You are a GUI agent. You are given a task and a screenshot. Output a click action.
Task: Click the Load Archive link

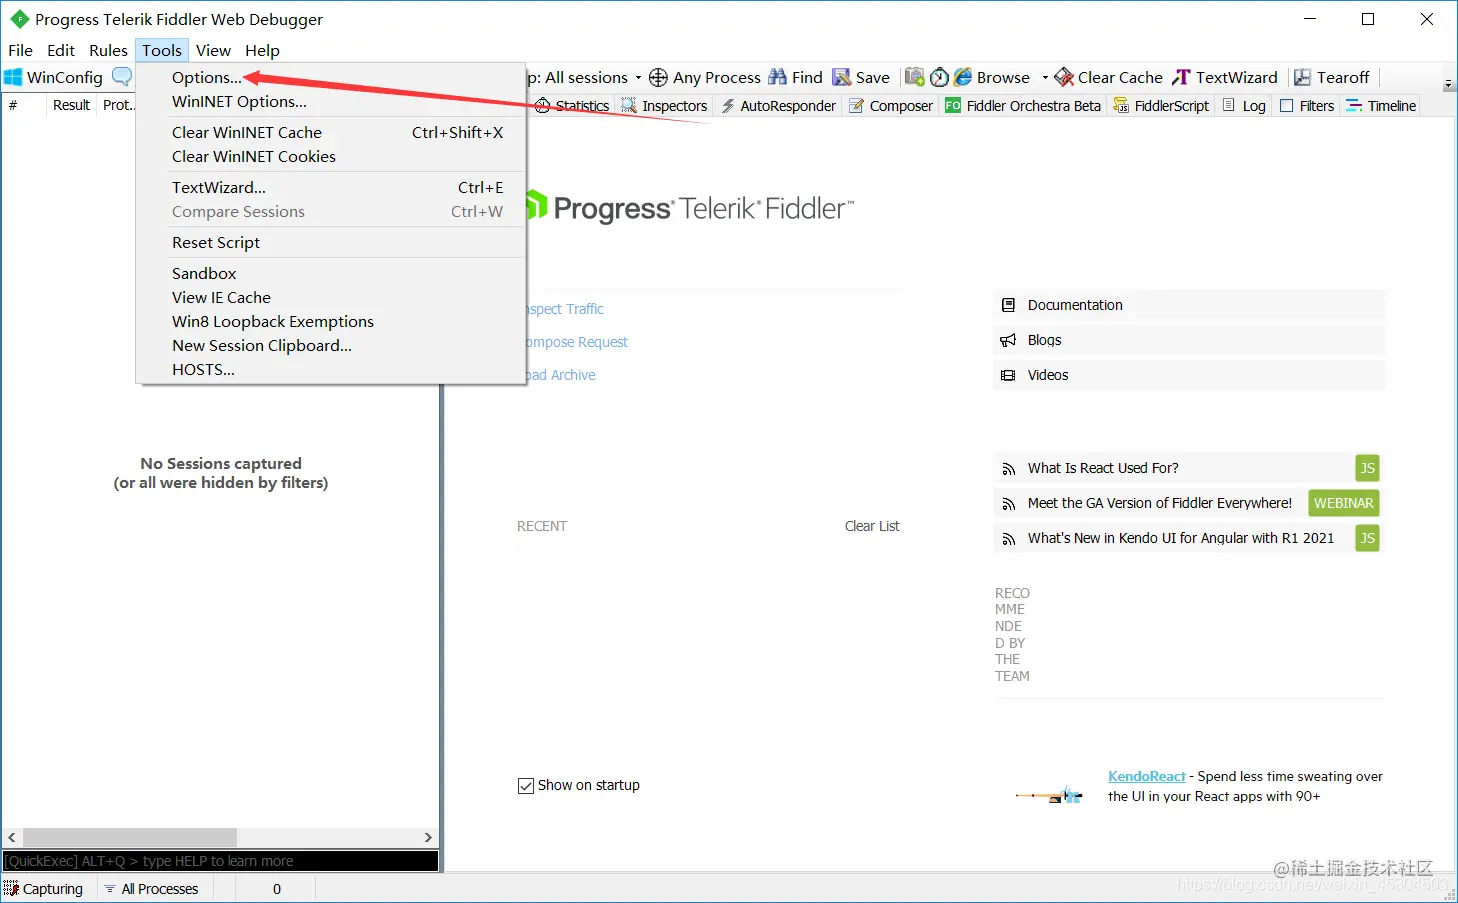(561, 375)
